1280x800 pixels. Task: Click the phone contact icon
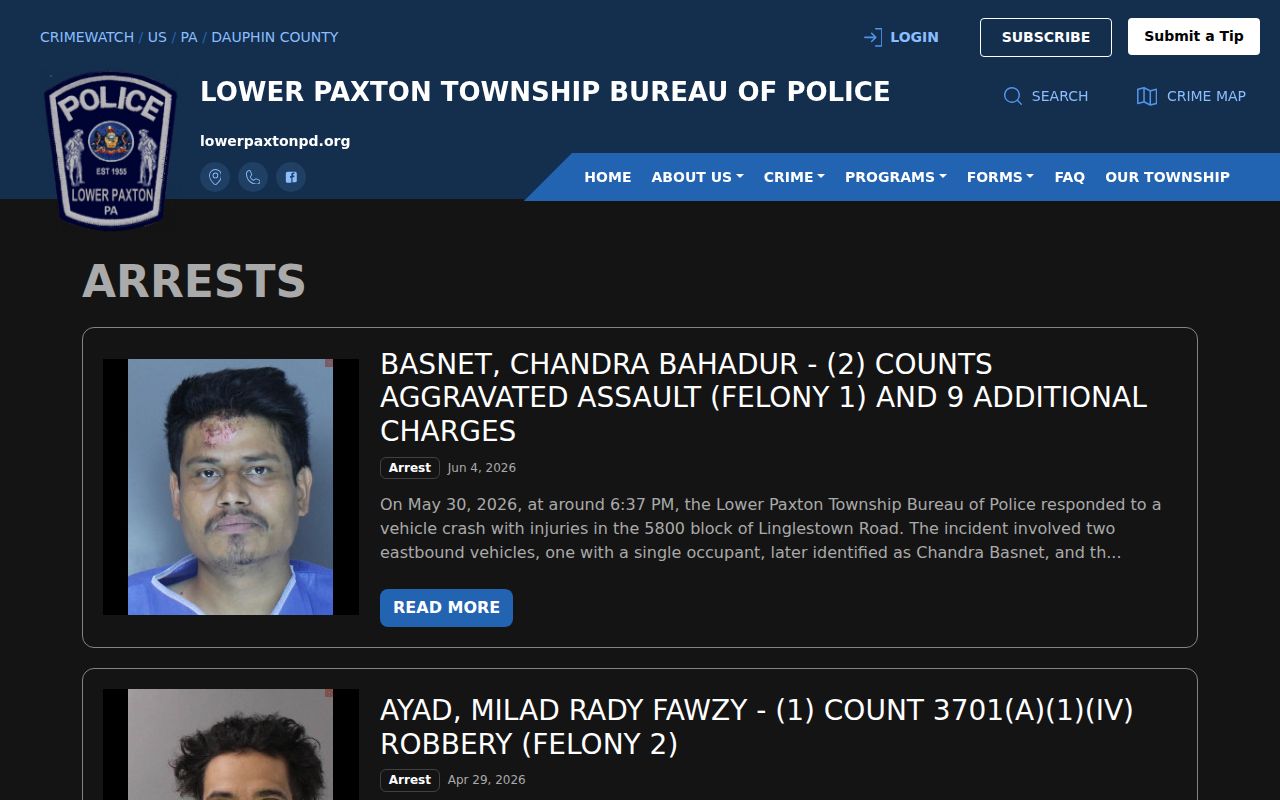[x=253, y=177]
